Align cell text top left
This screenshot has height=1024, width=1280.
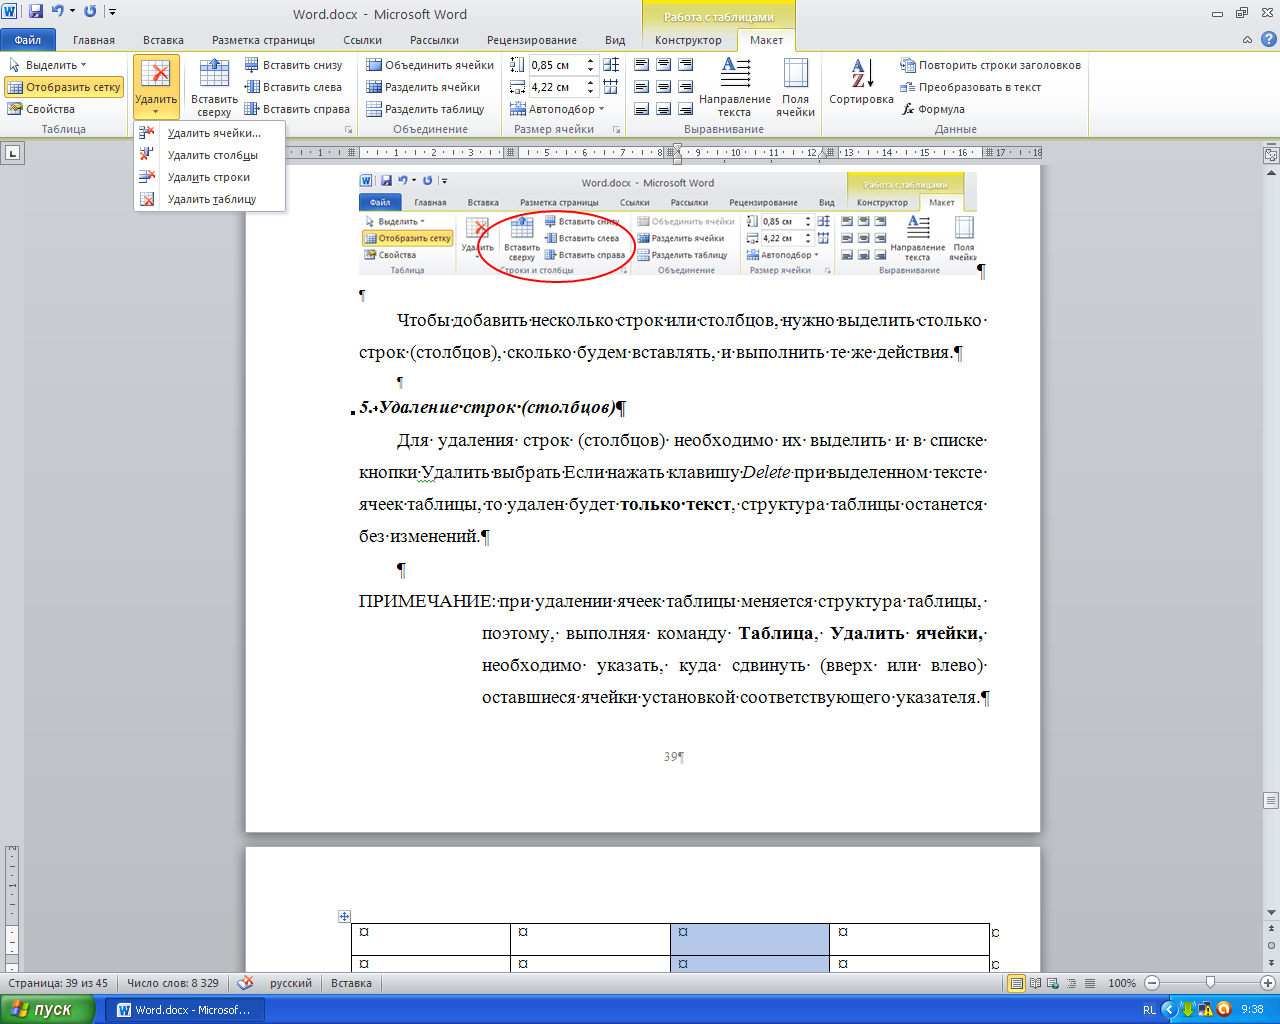click(x=641, y=65)
